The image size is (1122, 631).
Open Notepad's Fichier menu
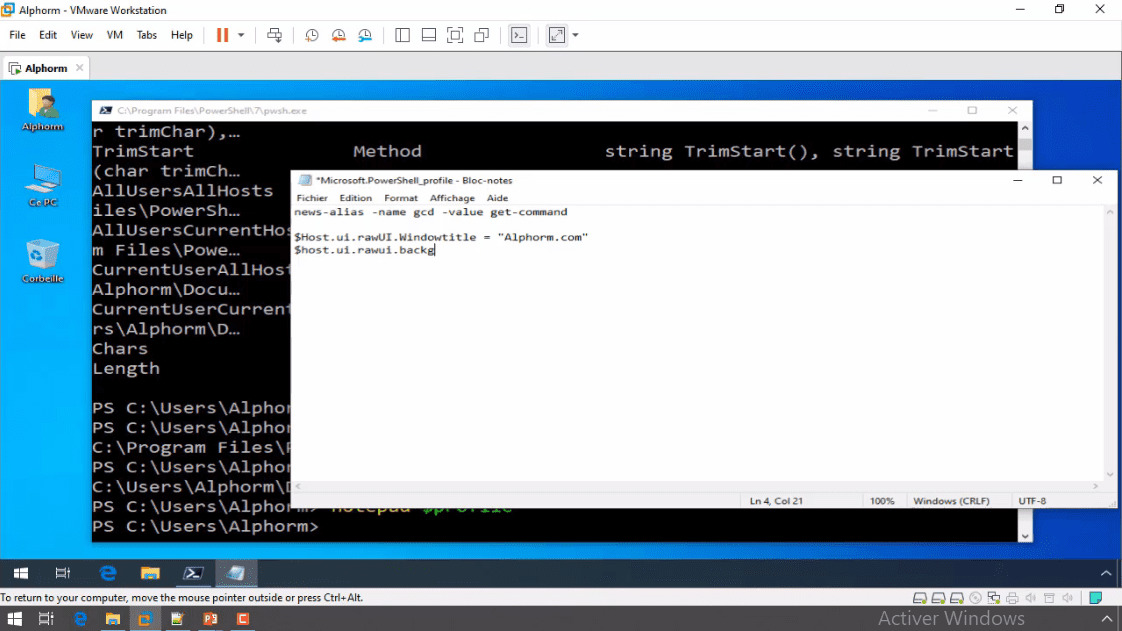click(312, 198)
